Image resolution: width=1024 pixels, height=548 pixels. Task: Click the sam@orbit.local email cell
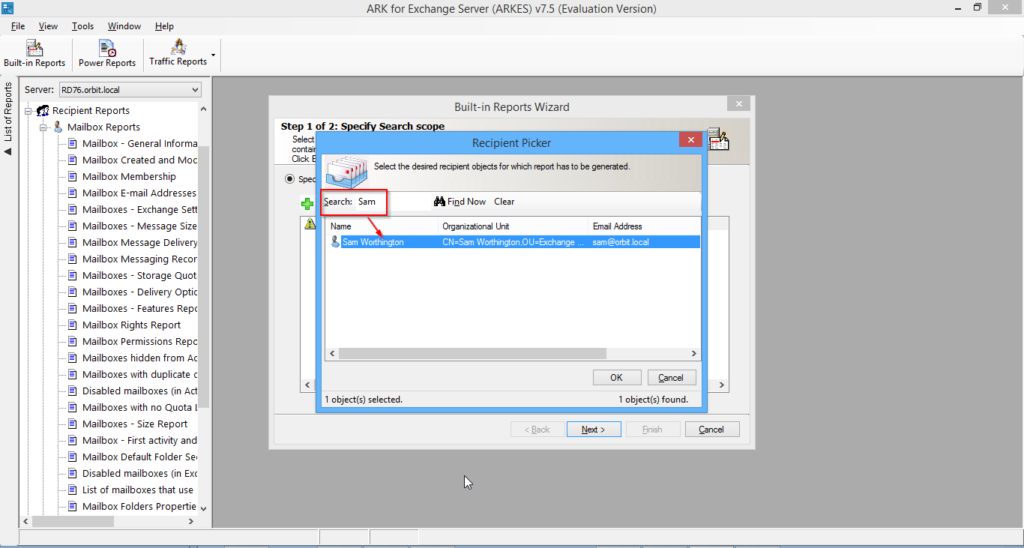[x=621, y=242]
